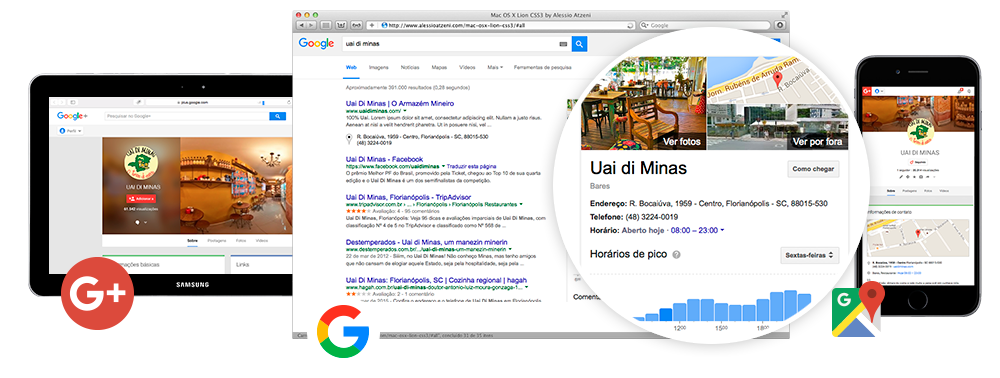Open 'Uai Di Minas | O Armazém Mineiro' result
Screen dimensions: 1000x378
400,103
